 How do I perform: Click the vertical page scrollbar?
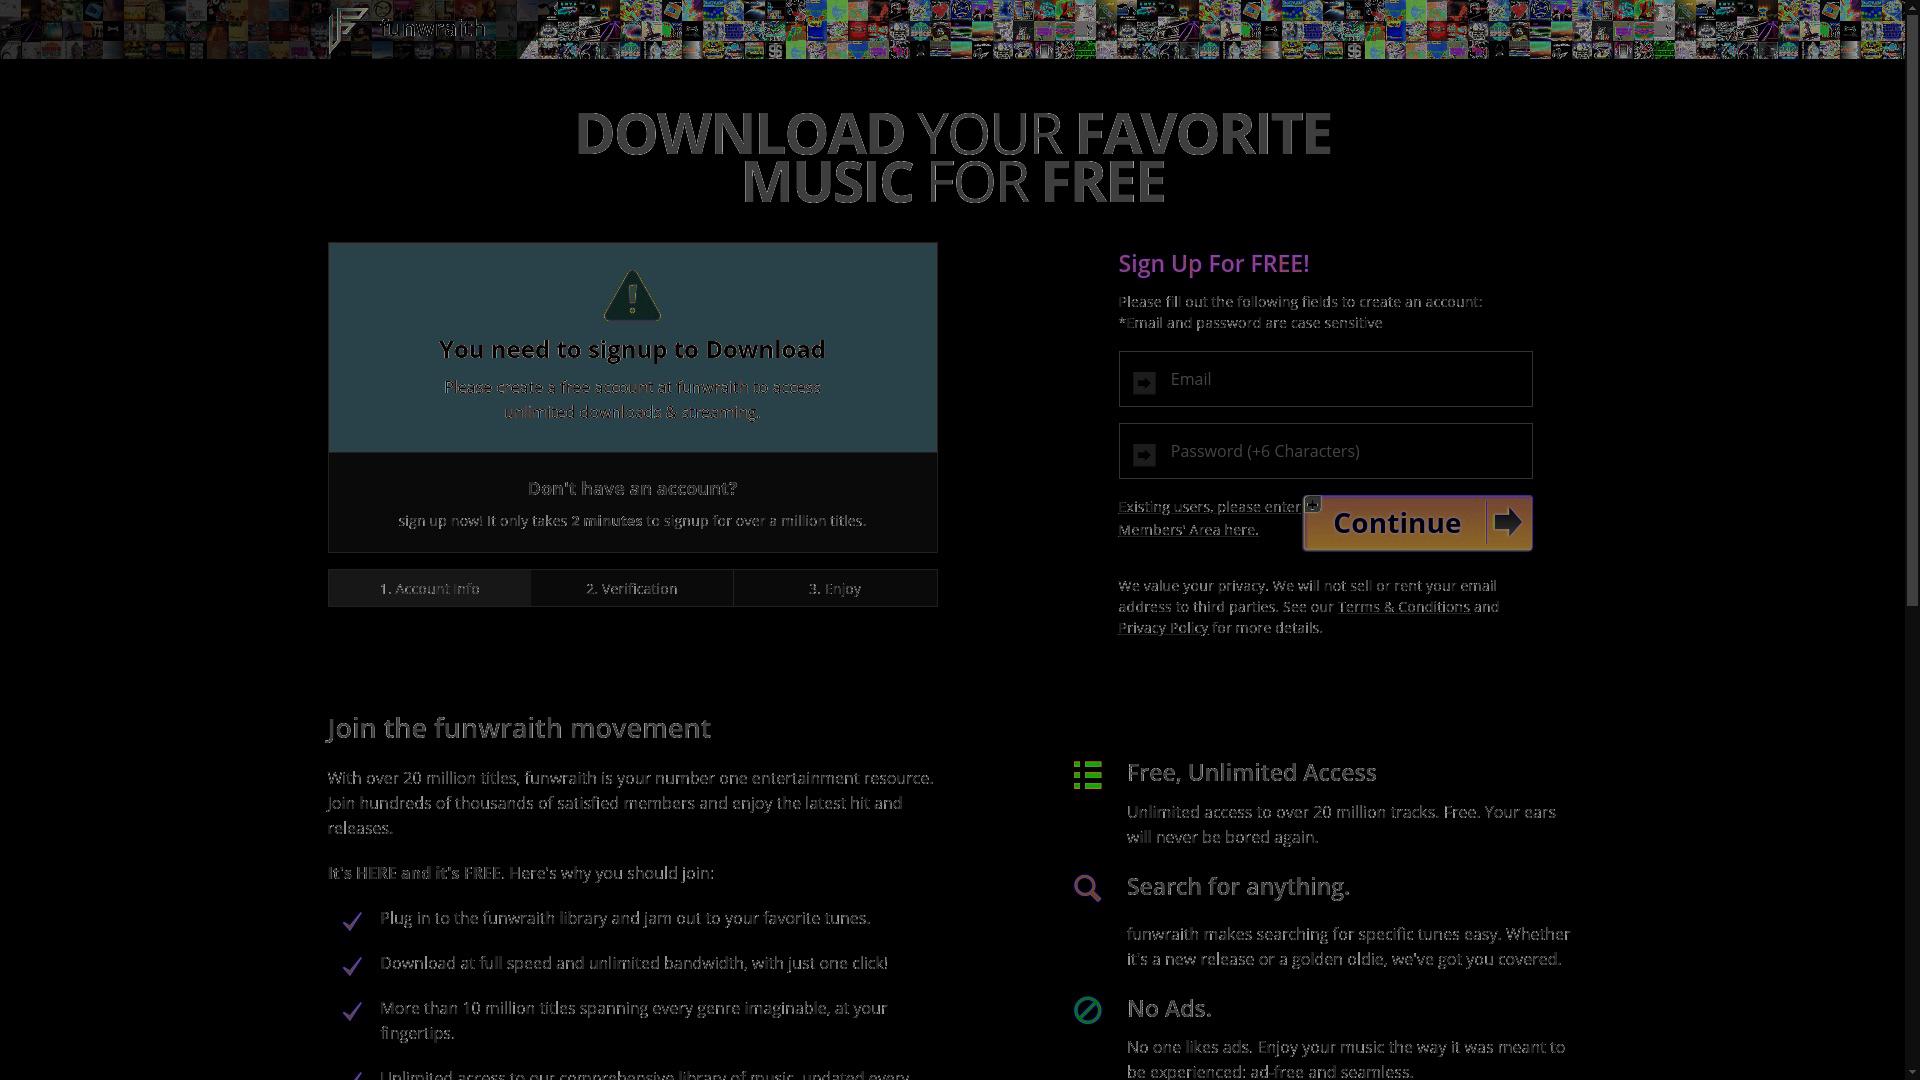click(x=1913, y=540)
